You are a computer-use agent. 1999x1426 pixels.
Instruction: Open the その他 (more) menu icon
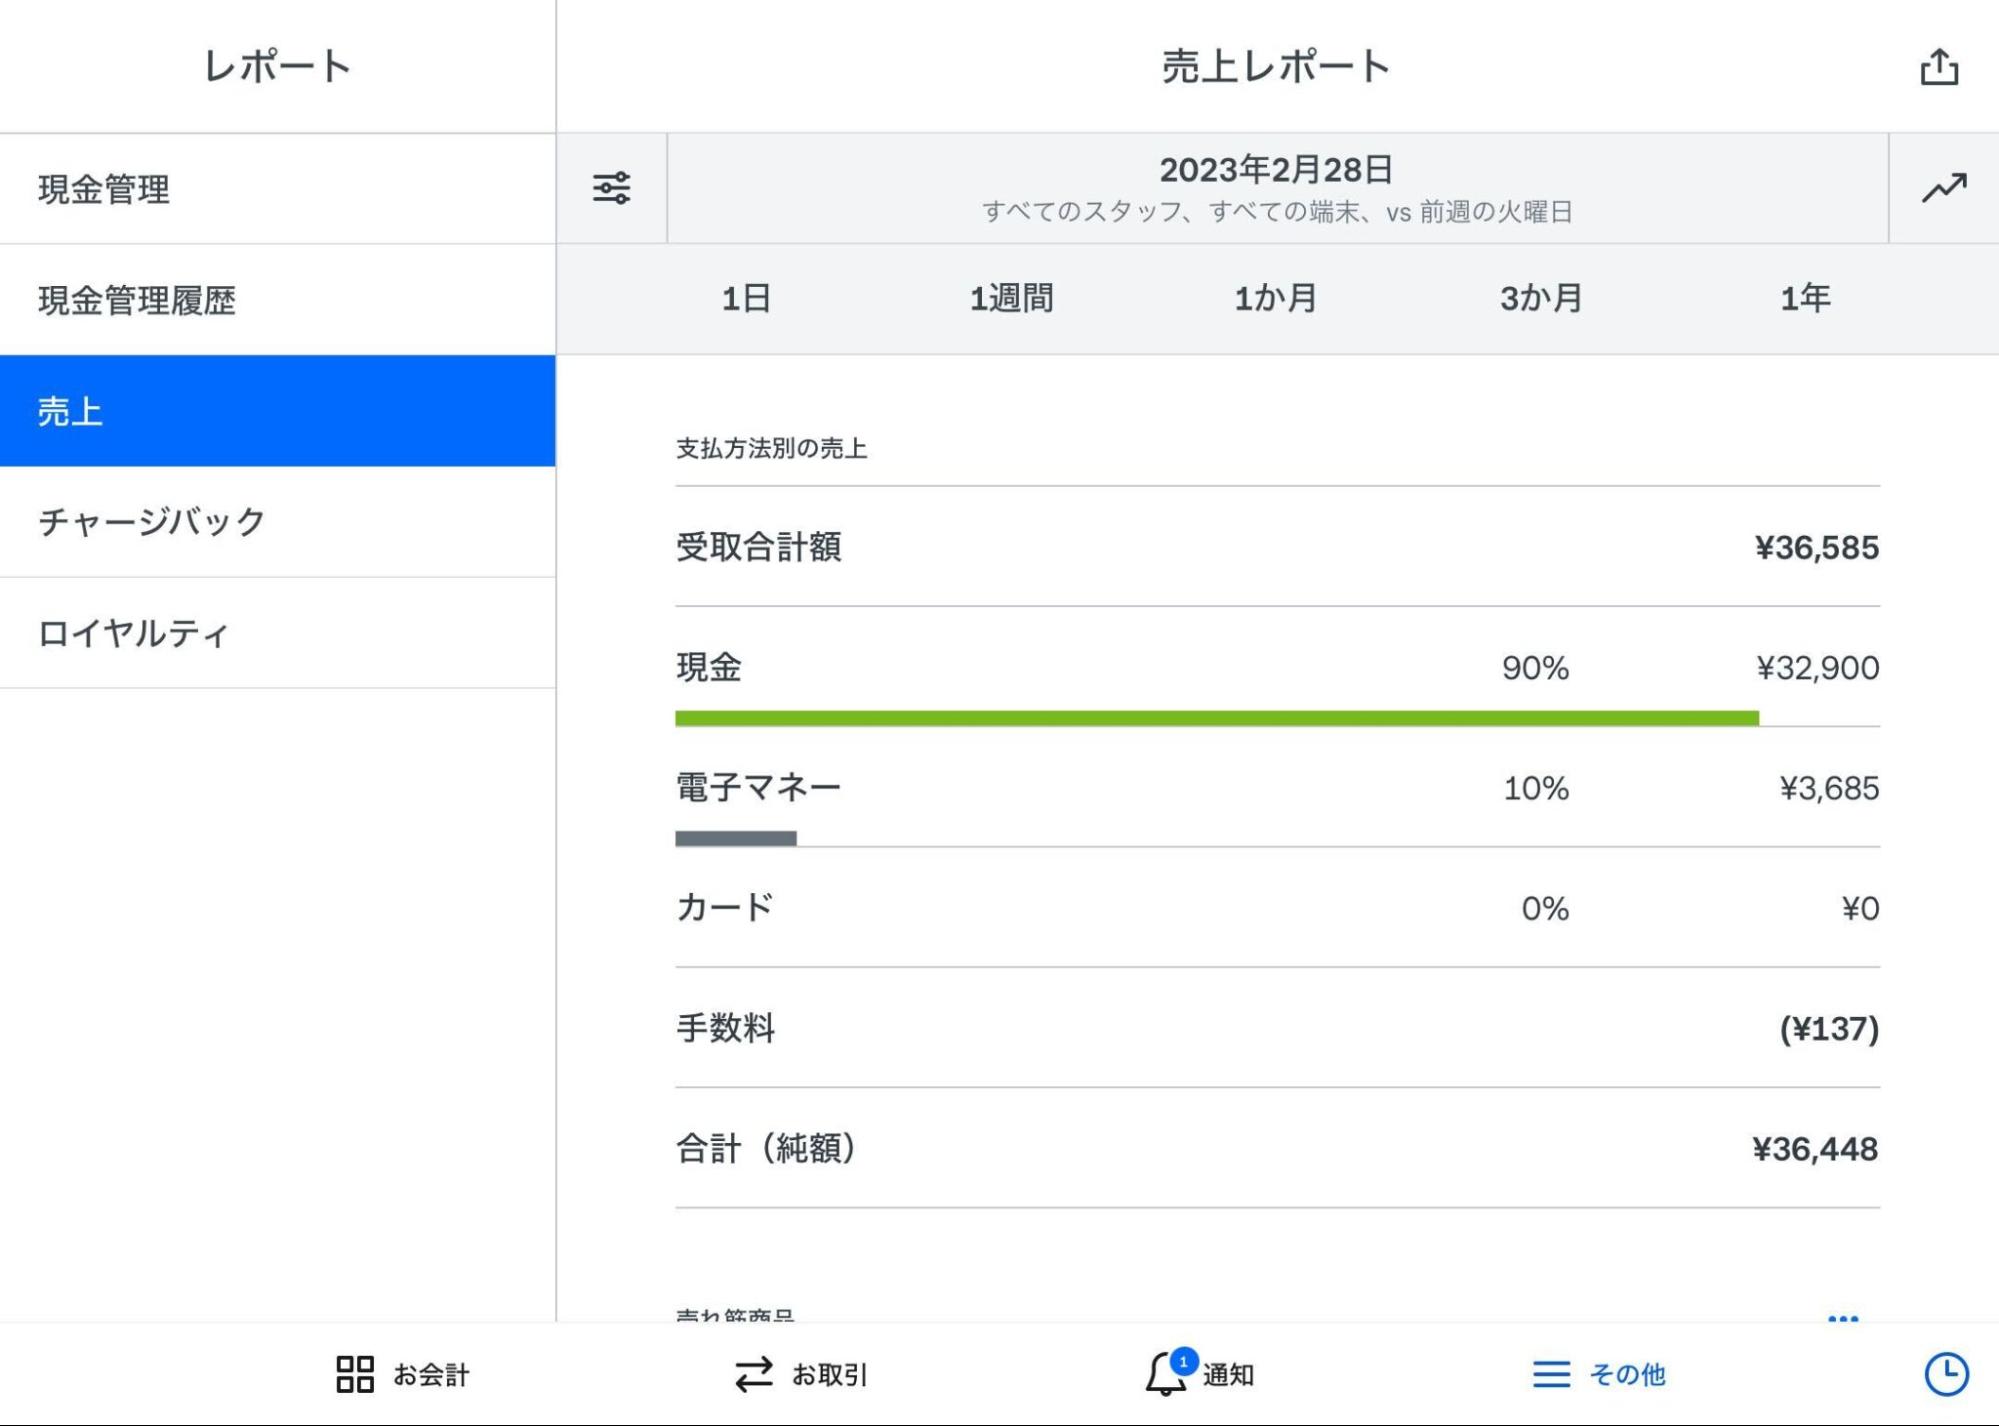(1550, 1374)
